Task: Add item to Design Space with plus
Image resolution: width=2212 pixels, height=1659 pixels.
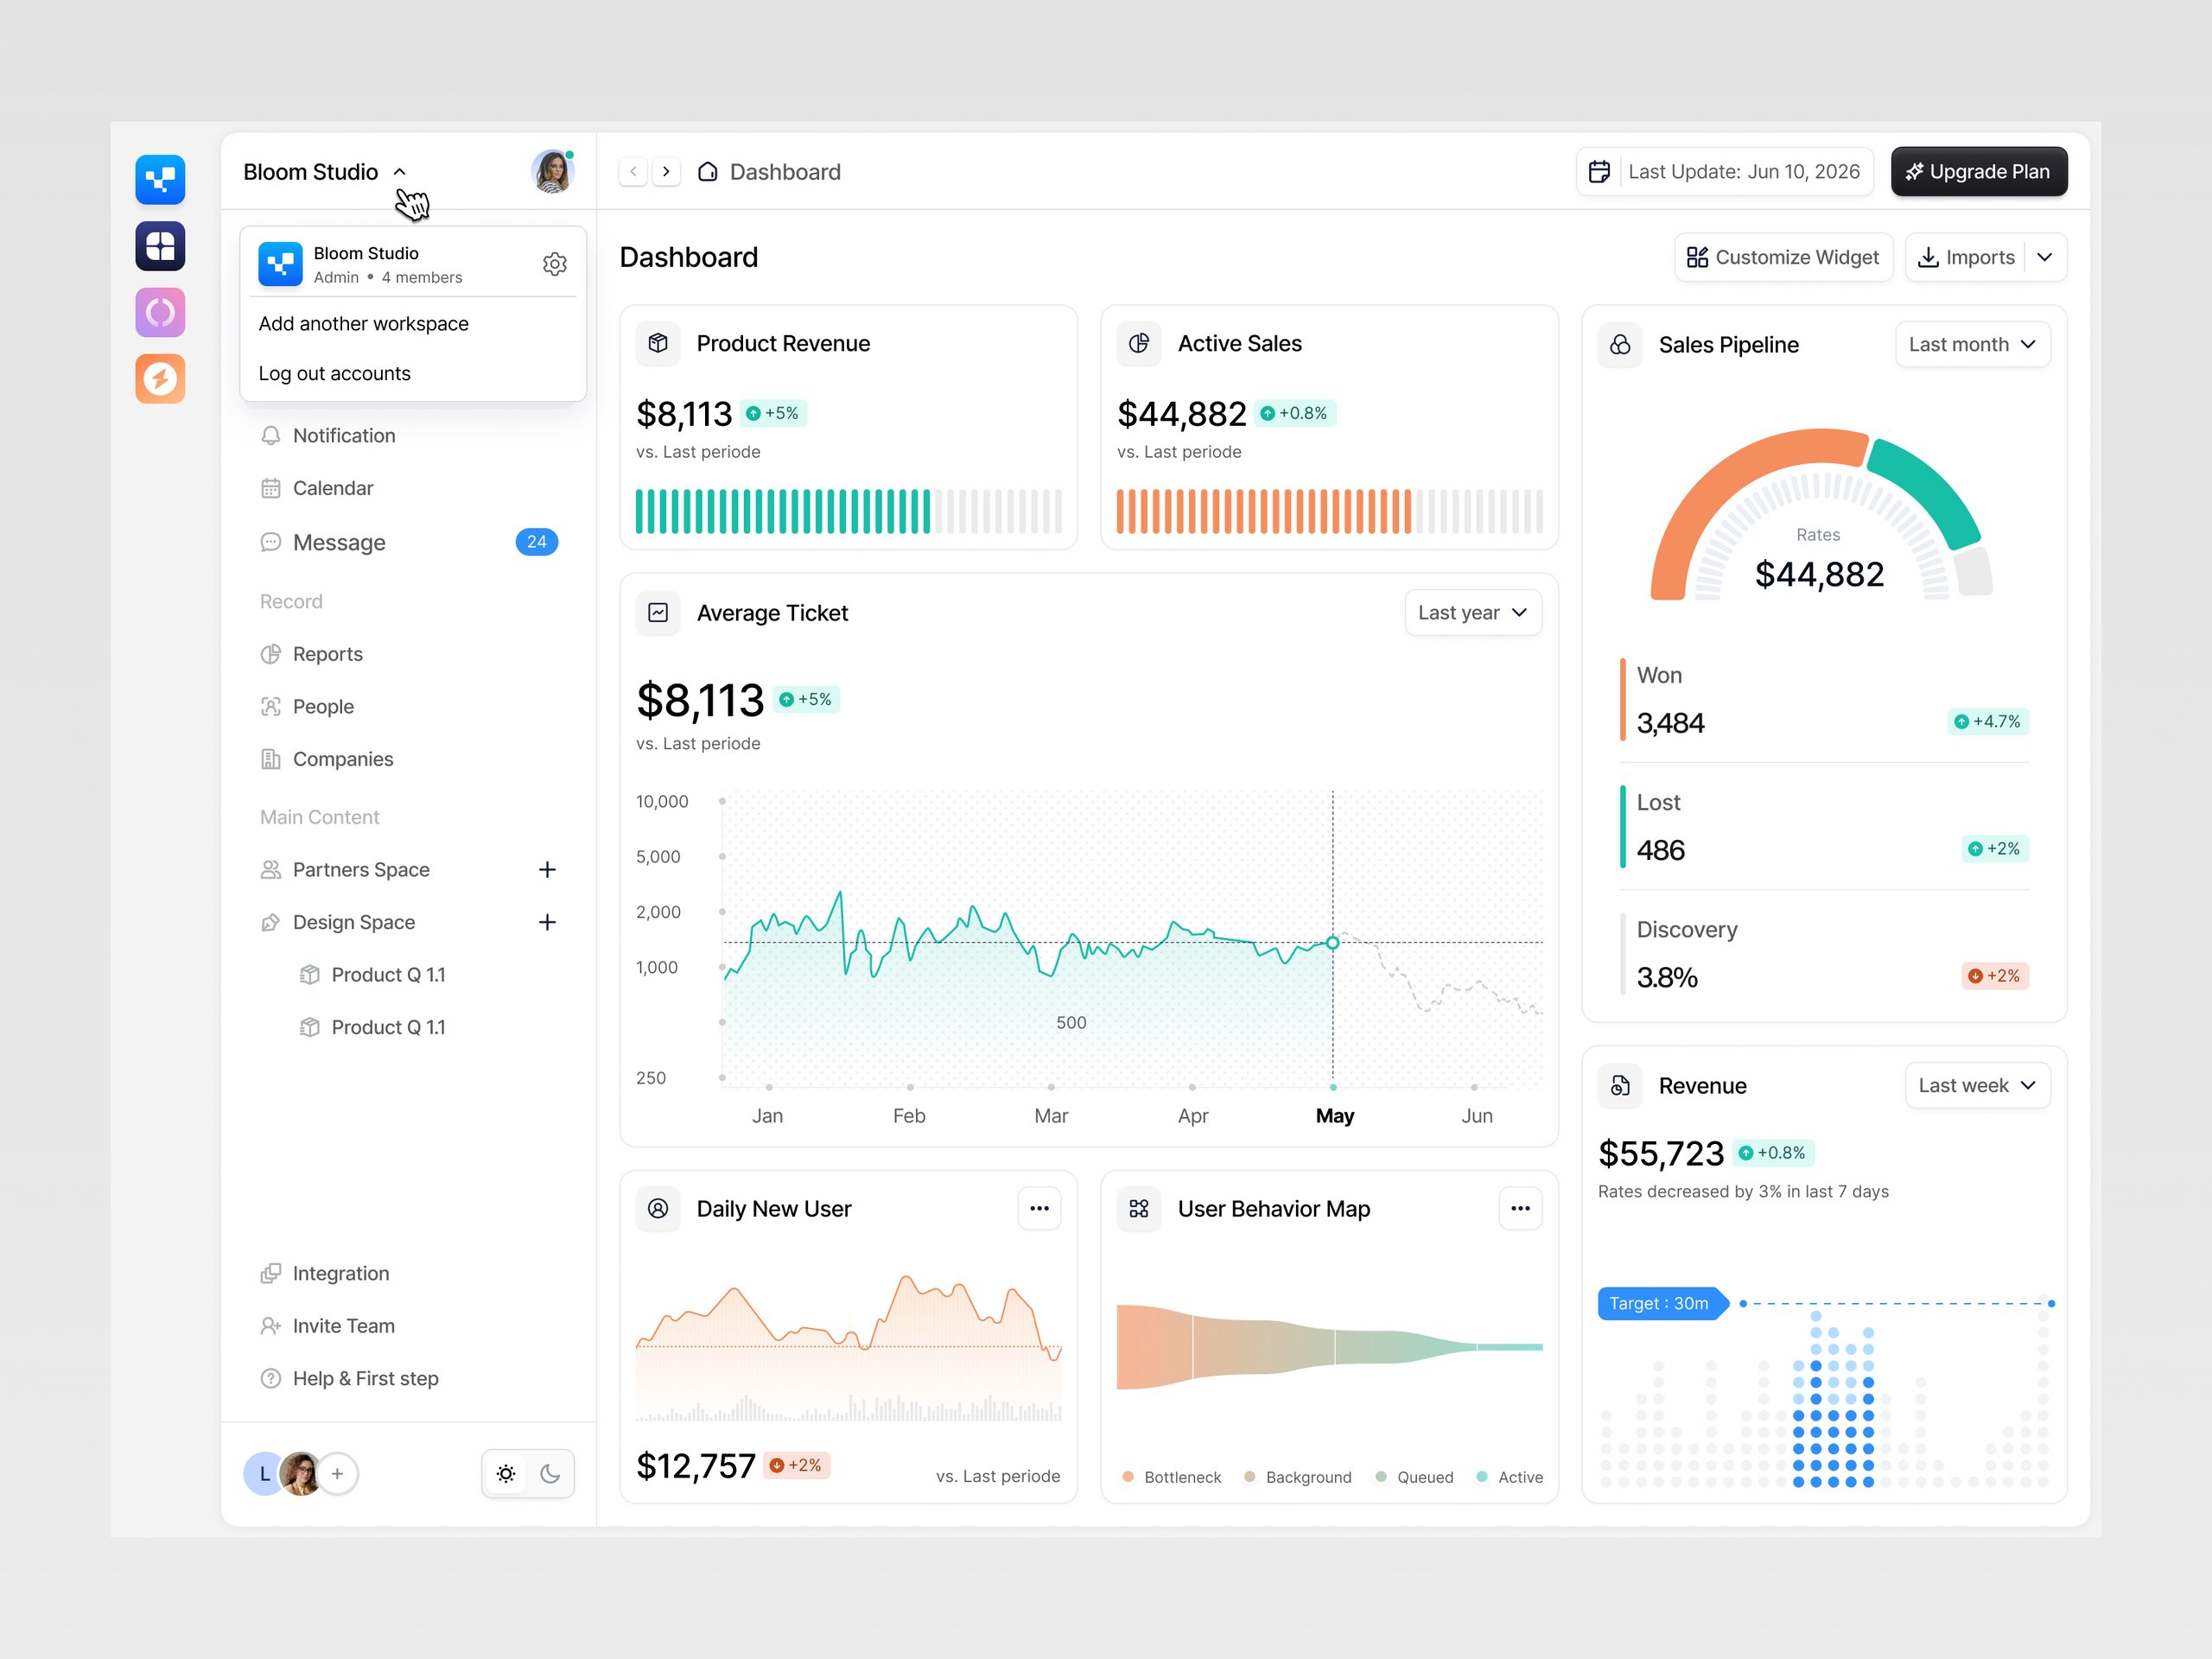Action: pyautogui.click(x=547, y=922)
